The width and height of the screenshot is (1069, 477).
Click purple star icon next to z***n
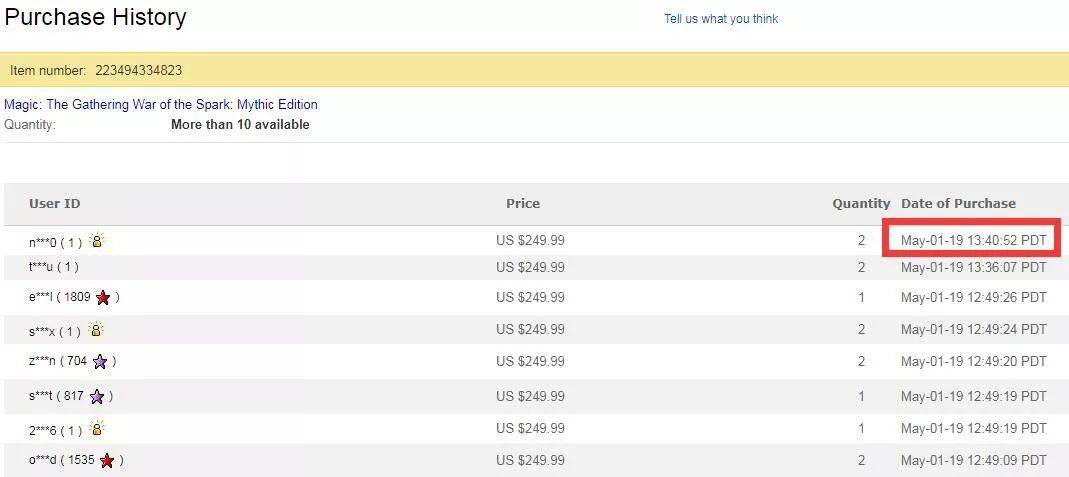tap(100, 362)
